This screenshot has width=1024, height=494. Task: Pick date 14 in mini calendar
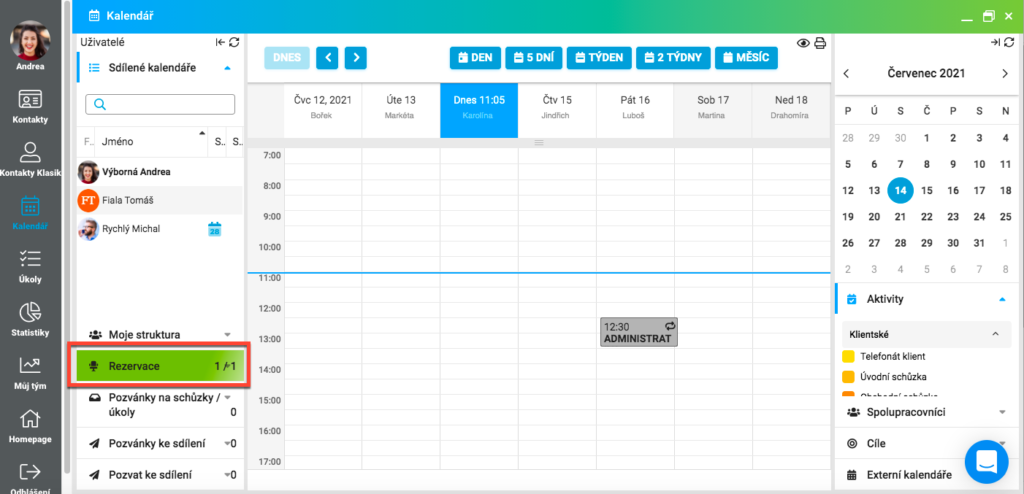tap(901, 191)
